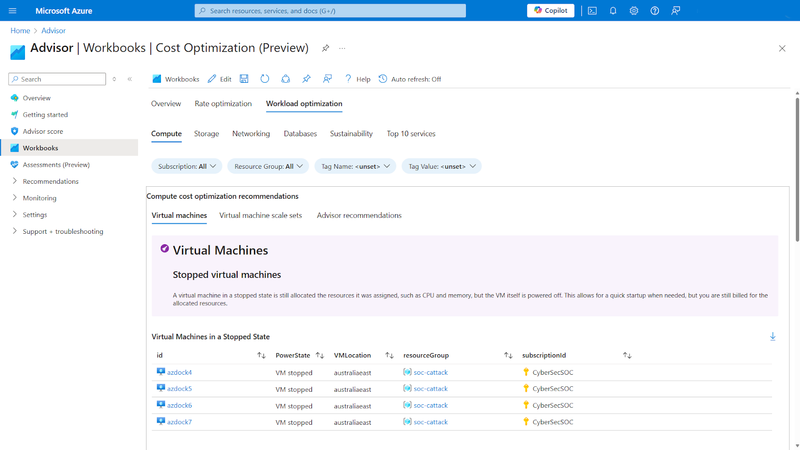Open the Workbooks gallery toolbar button
The height and width of the screenshot is (450, 800).
tap(176, 79)
